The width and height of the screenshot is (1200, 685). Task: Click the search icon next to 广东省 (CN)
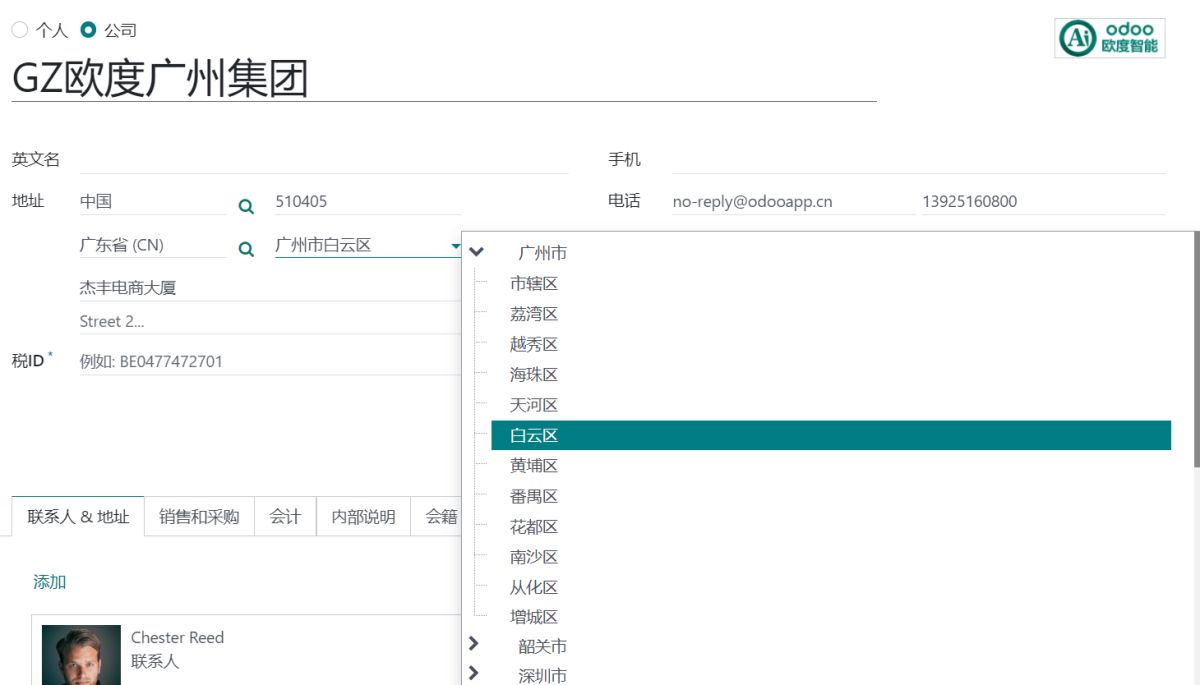246,249
